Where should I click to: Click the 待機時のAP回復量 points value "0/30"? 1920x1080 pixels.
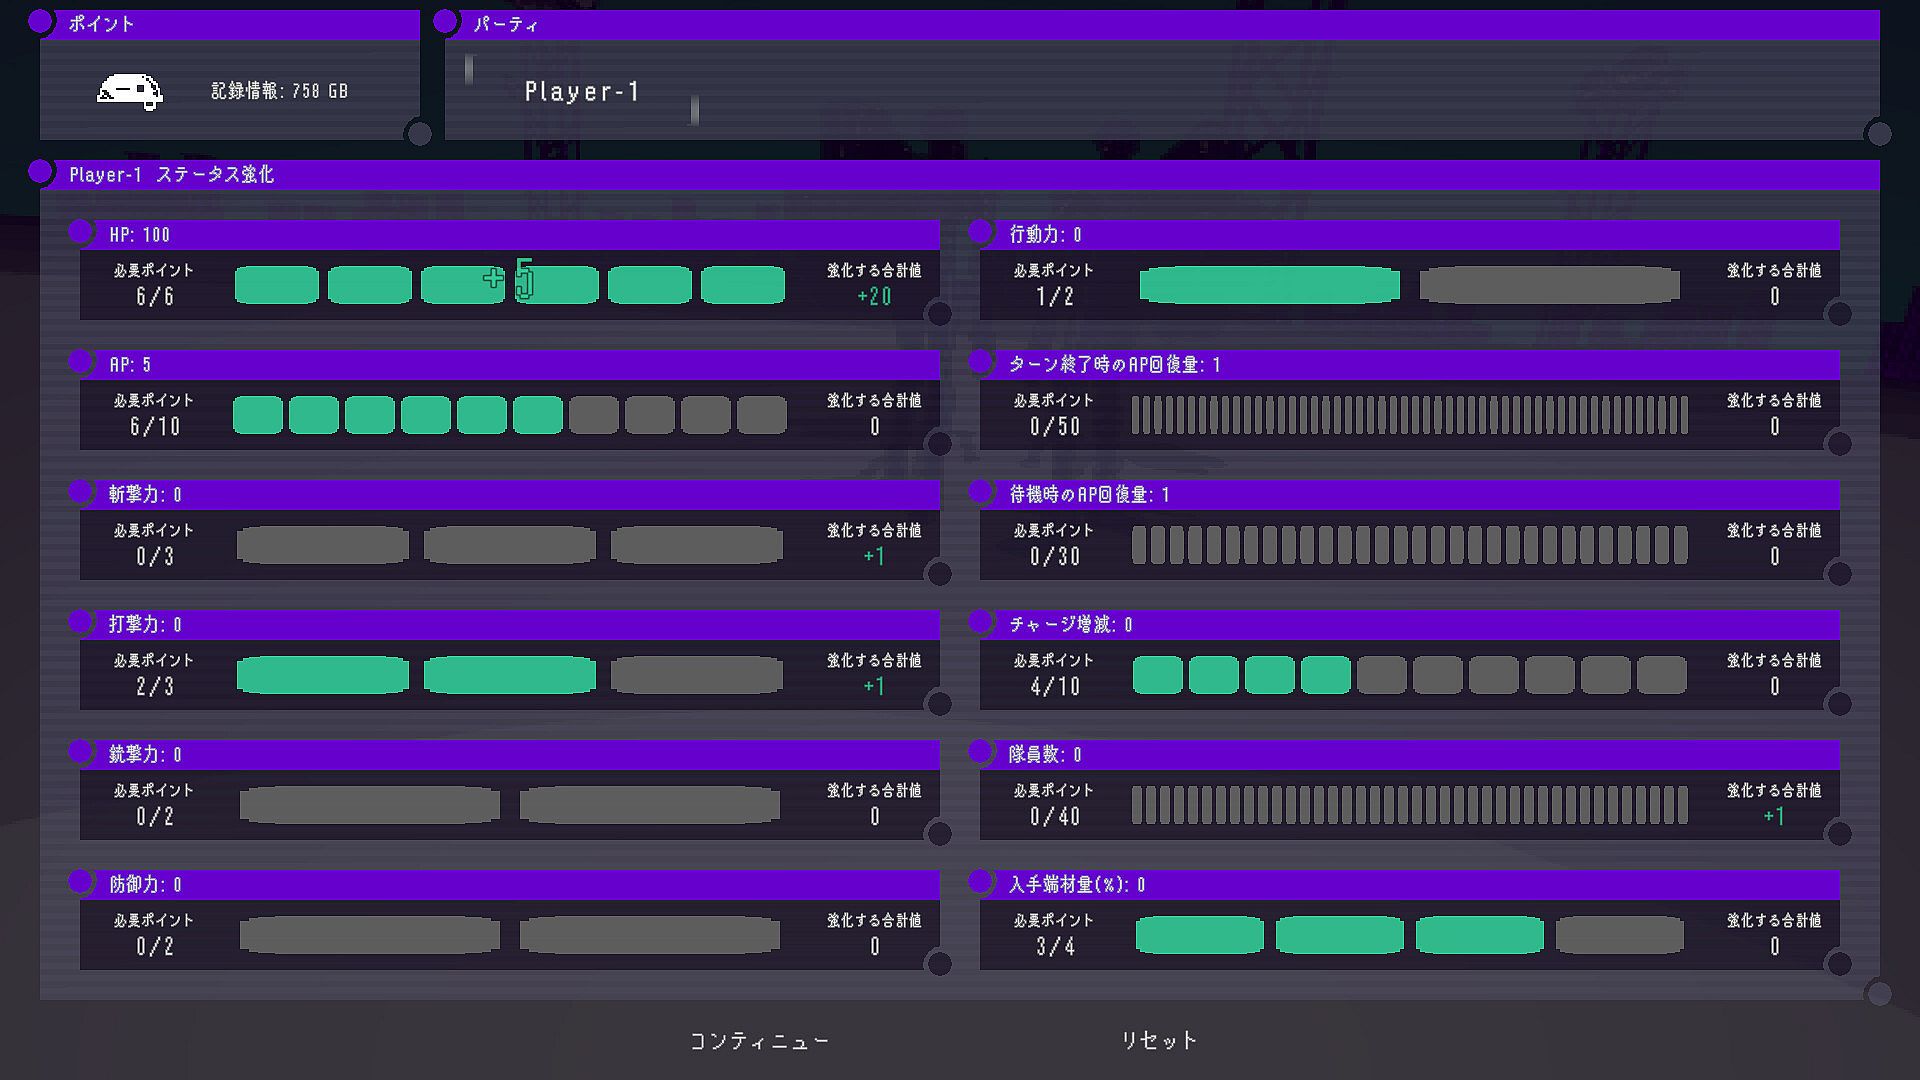[1055, 557]
